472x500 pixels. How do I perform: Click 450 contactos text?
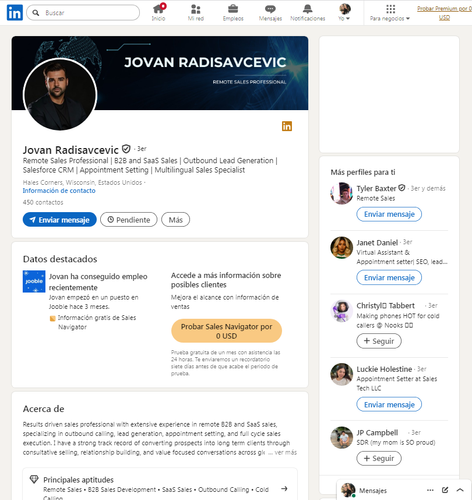coord(43,202)
